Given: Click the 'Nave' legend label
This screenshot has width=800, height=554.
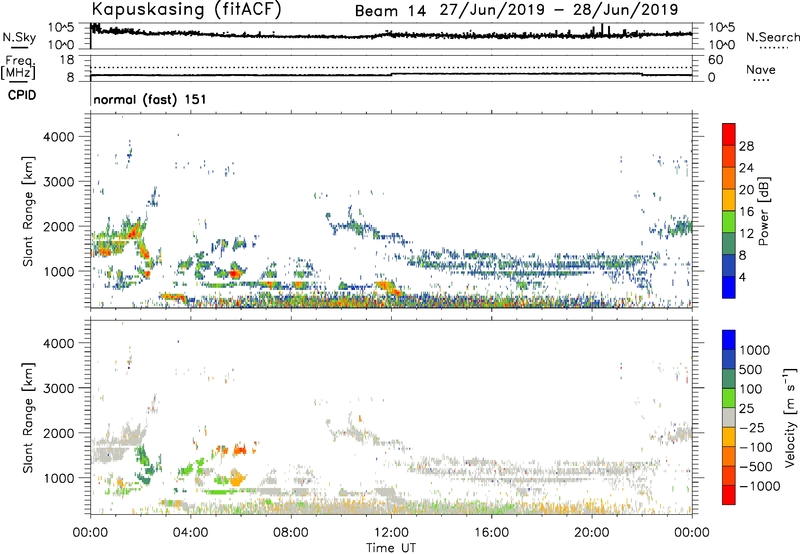Looking at the screenshot, I should point(761,70).
